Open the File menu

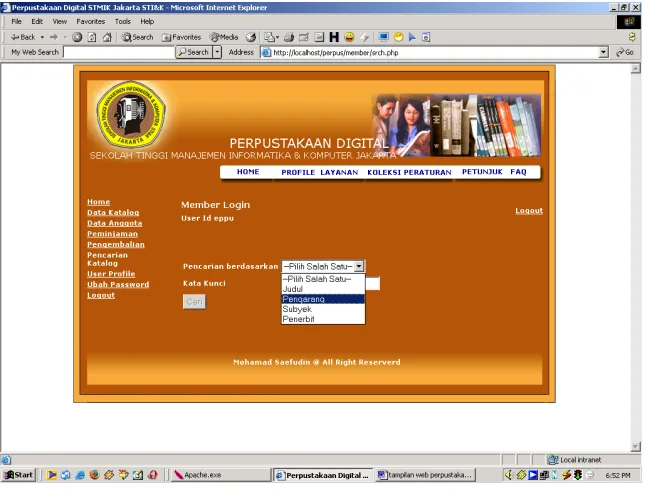click(17, 22)
